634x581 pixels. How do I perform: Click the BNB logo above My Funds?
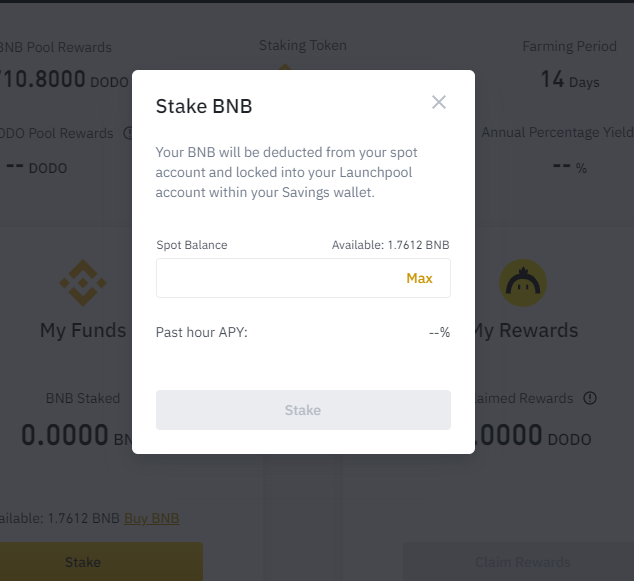pyautogui.click(x=83, y=283)
